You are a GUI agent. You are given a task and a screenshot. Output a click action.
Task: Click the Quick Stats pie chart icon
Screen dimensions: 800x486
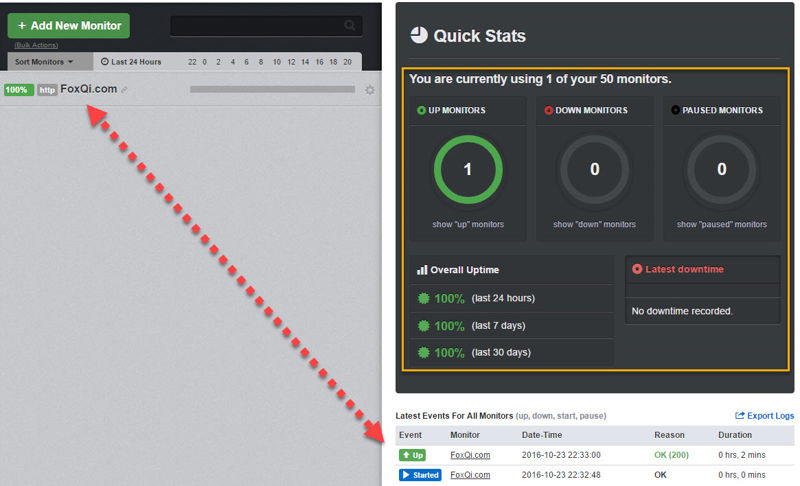(x=419, y=35)
